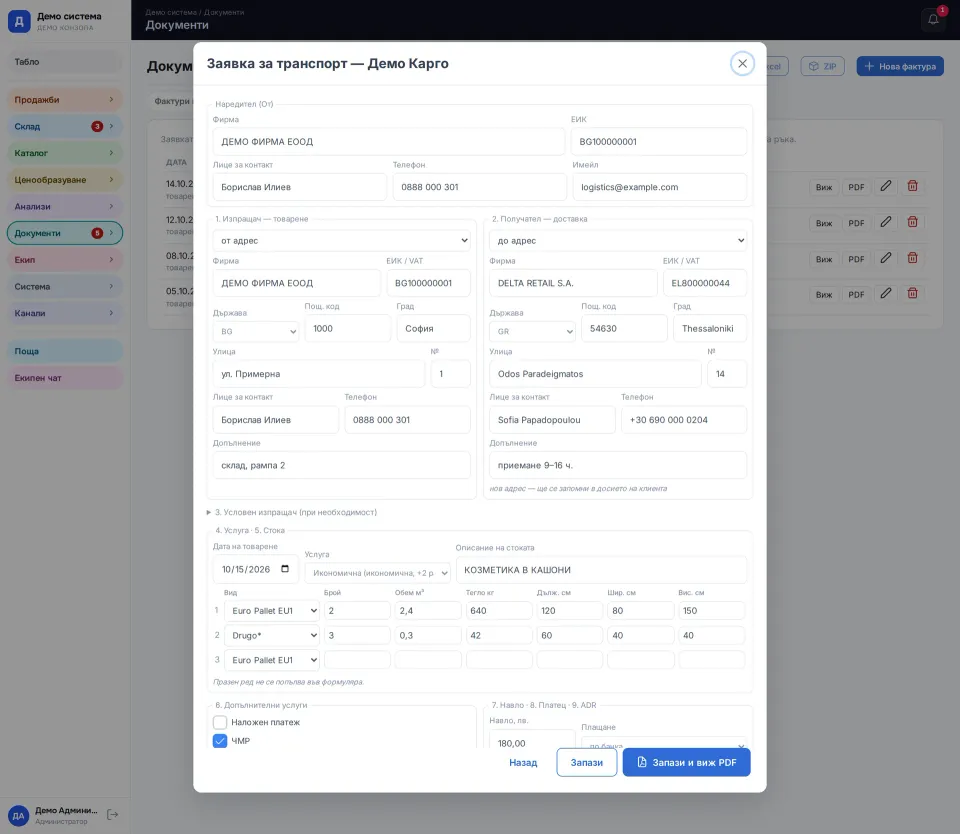The image size is (960, 834).
Task: Click the ДА user avatar
Action: click(x=18, y=816)
